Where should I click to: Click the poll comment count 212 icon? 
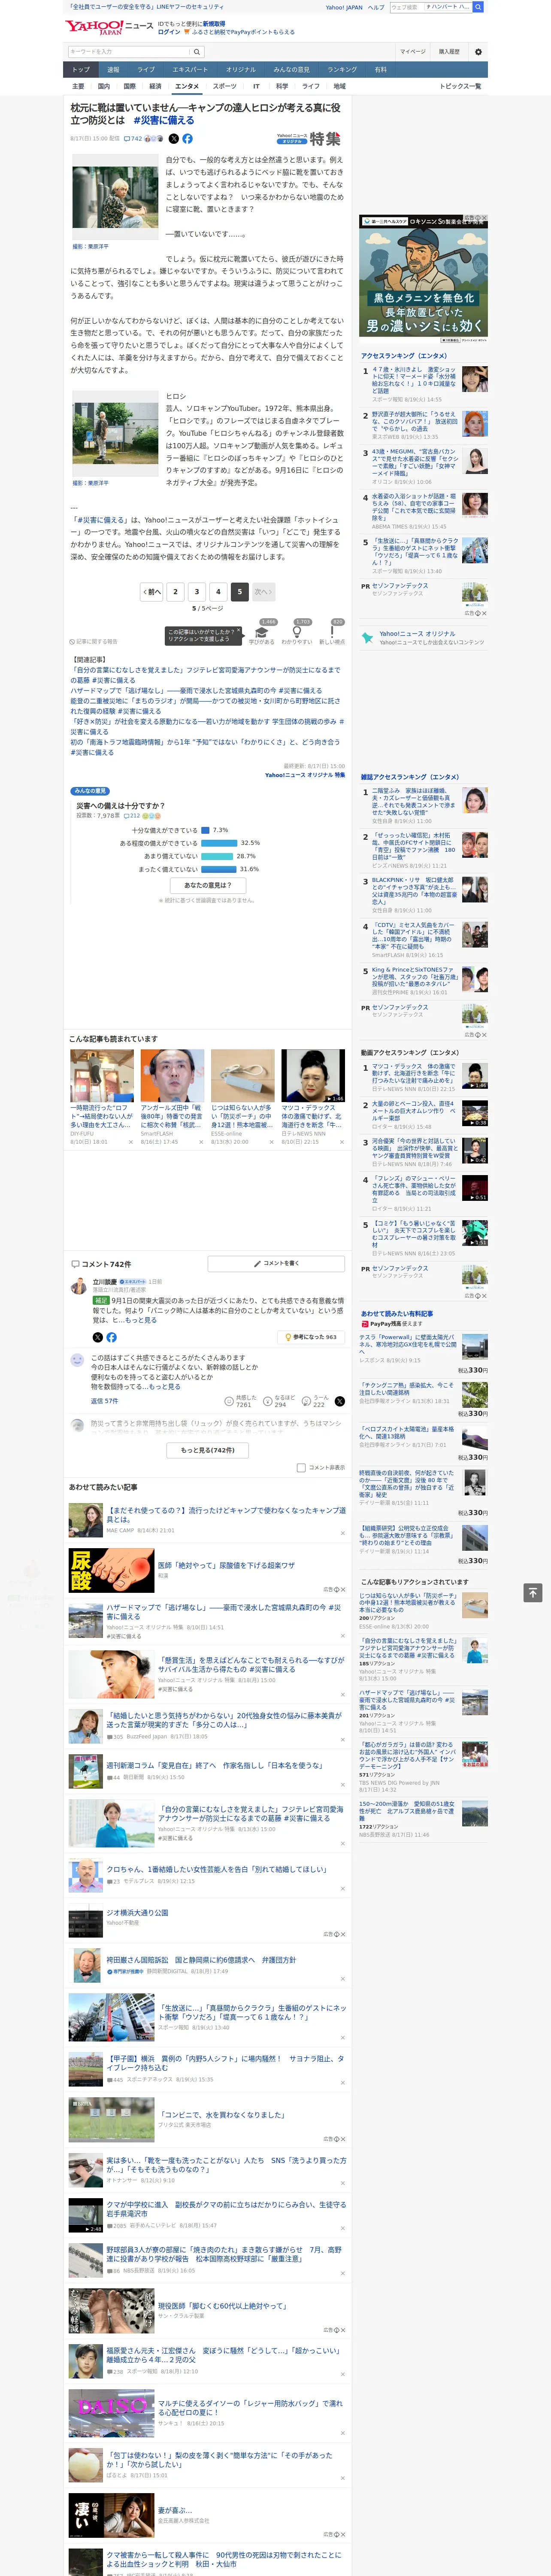click(132, 816)
